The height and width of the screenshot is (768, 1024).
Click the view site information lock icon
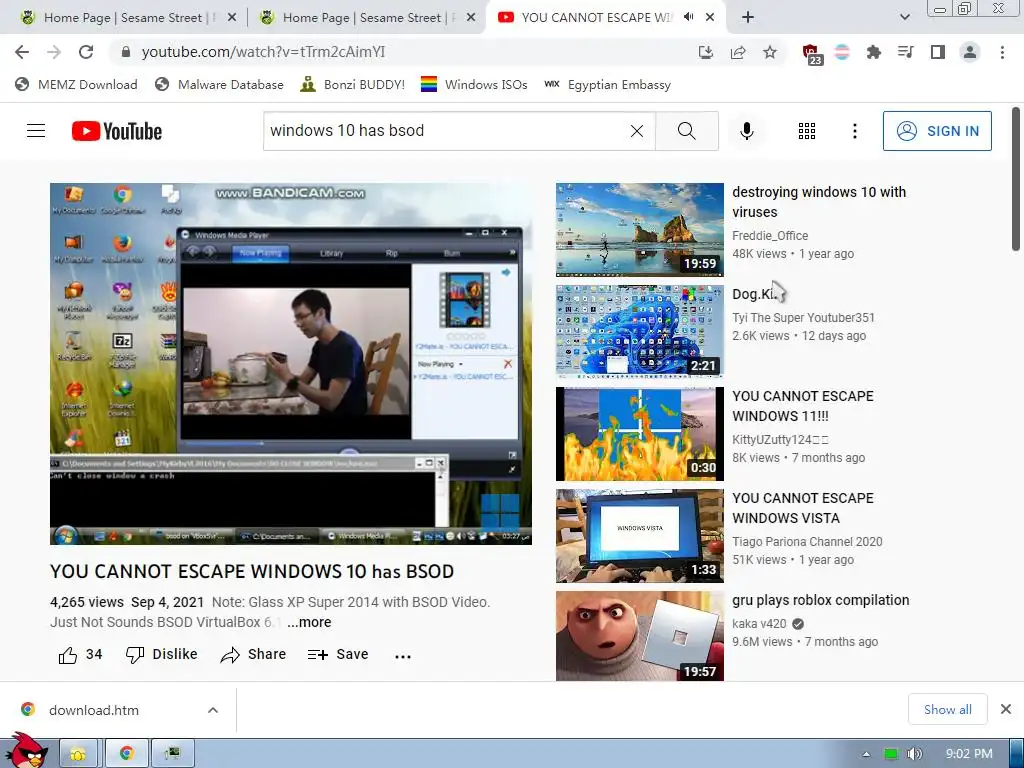point(126,52)
